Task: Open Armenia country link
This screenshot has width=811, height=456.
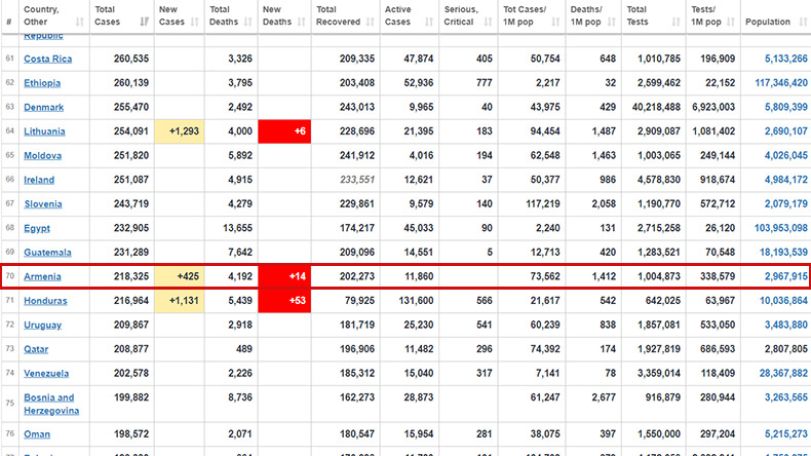Action: (x=42, y=277)
